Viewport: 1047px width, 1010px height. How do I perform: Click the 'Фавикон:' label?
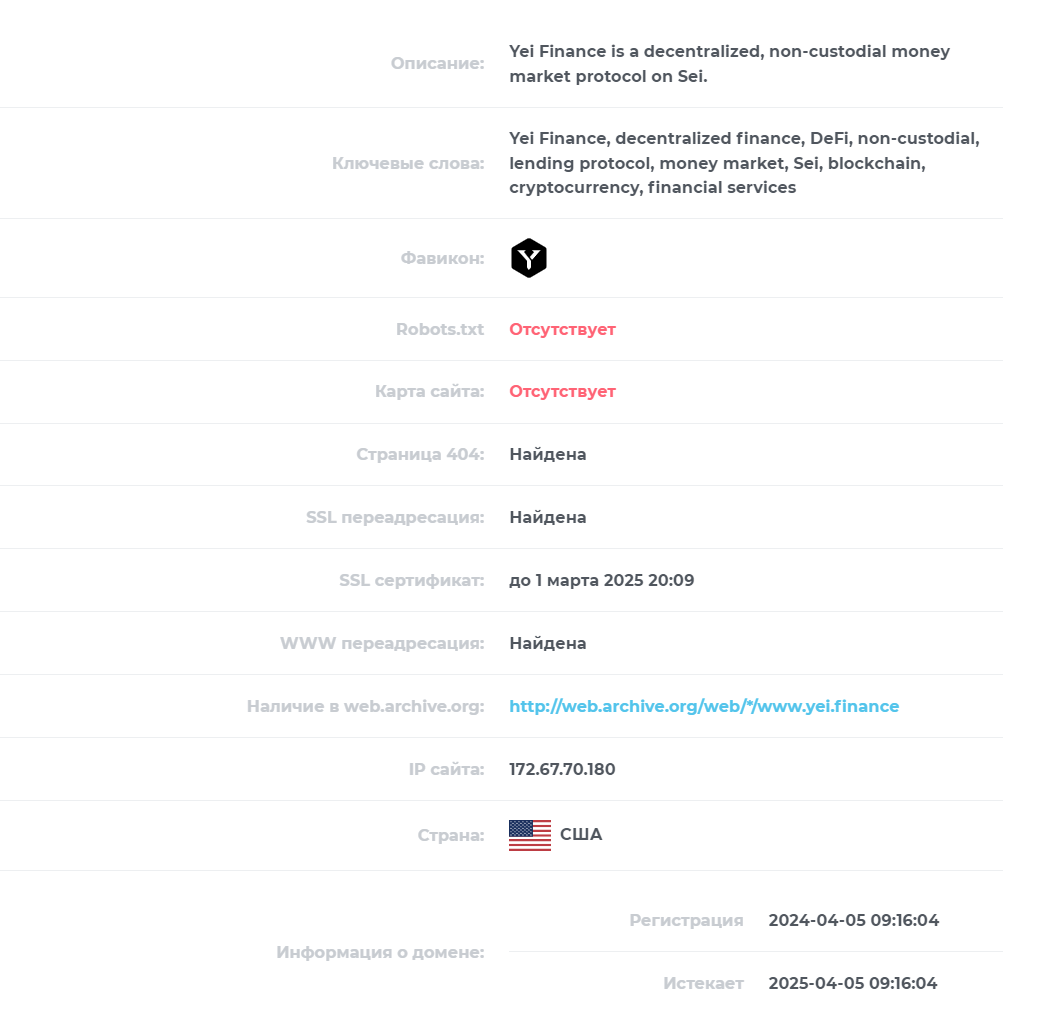[442, 258]
